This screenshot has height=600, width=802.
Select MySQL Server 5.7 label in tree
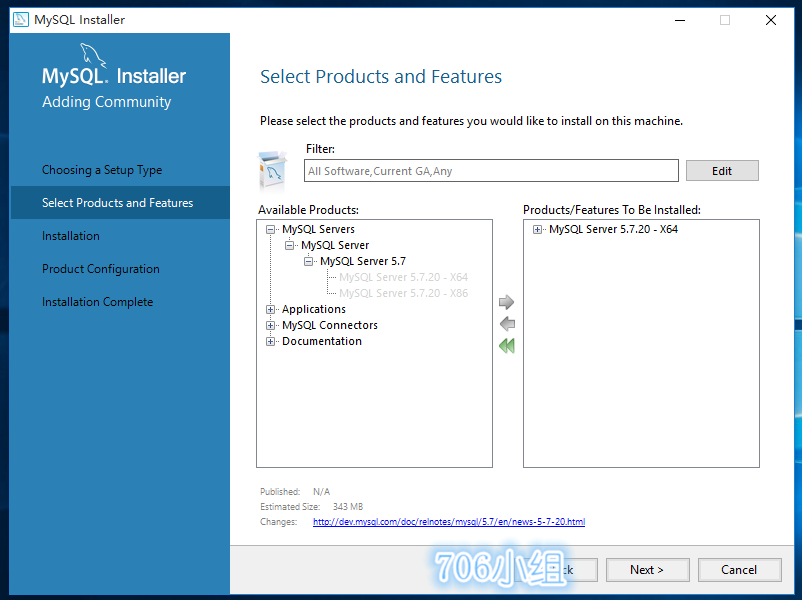coord(363,261)
